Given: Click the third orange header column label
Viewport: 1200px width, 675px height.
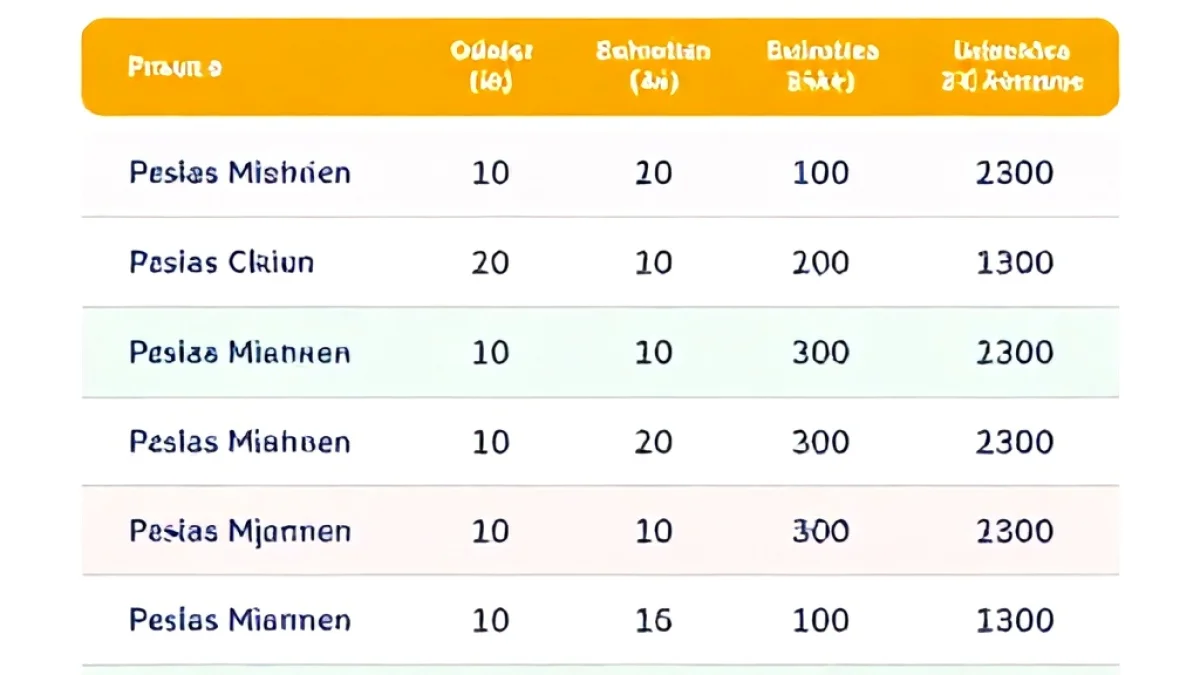Looking at the screenshot, I should coord(653,66).
